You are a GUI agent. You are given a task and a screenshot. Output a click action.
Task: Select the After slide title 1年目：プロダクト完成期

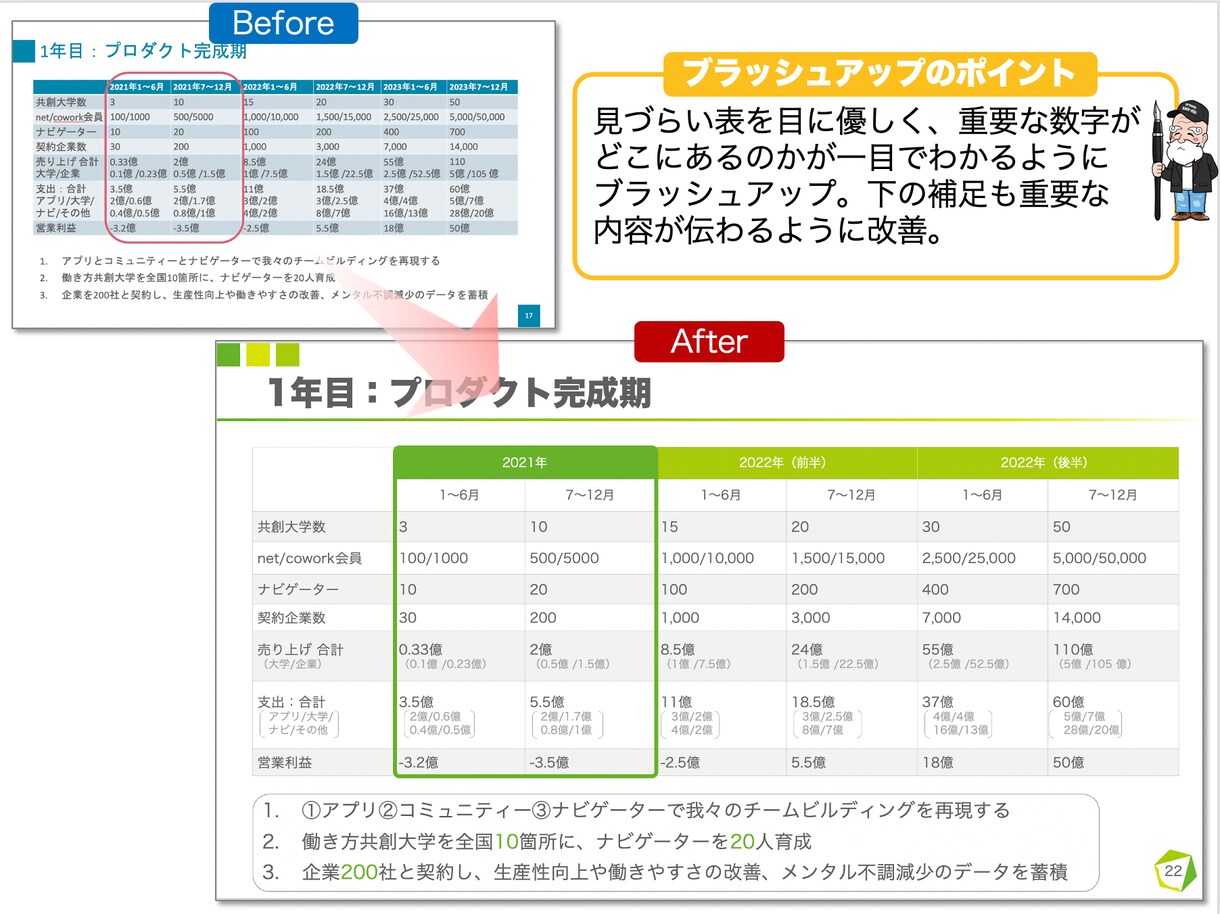point(459,393)
